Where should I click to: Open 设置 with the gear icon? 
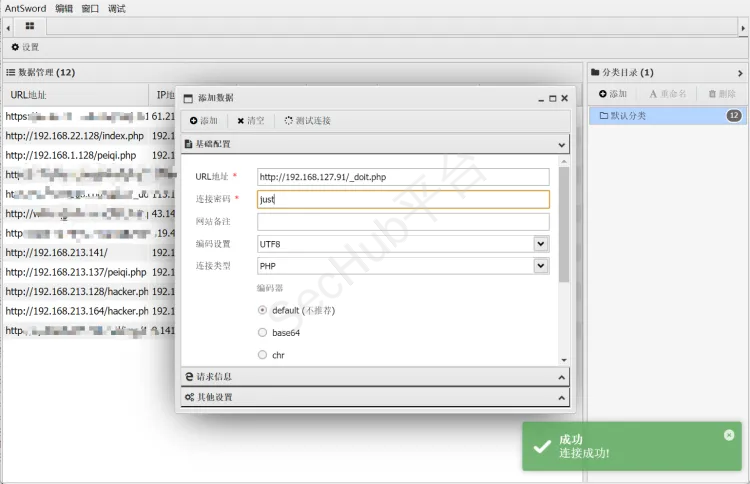tap(25, 47)
